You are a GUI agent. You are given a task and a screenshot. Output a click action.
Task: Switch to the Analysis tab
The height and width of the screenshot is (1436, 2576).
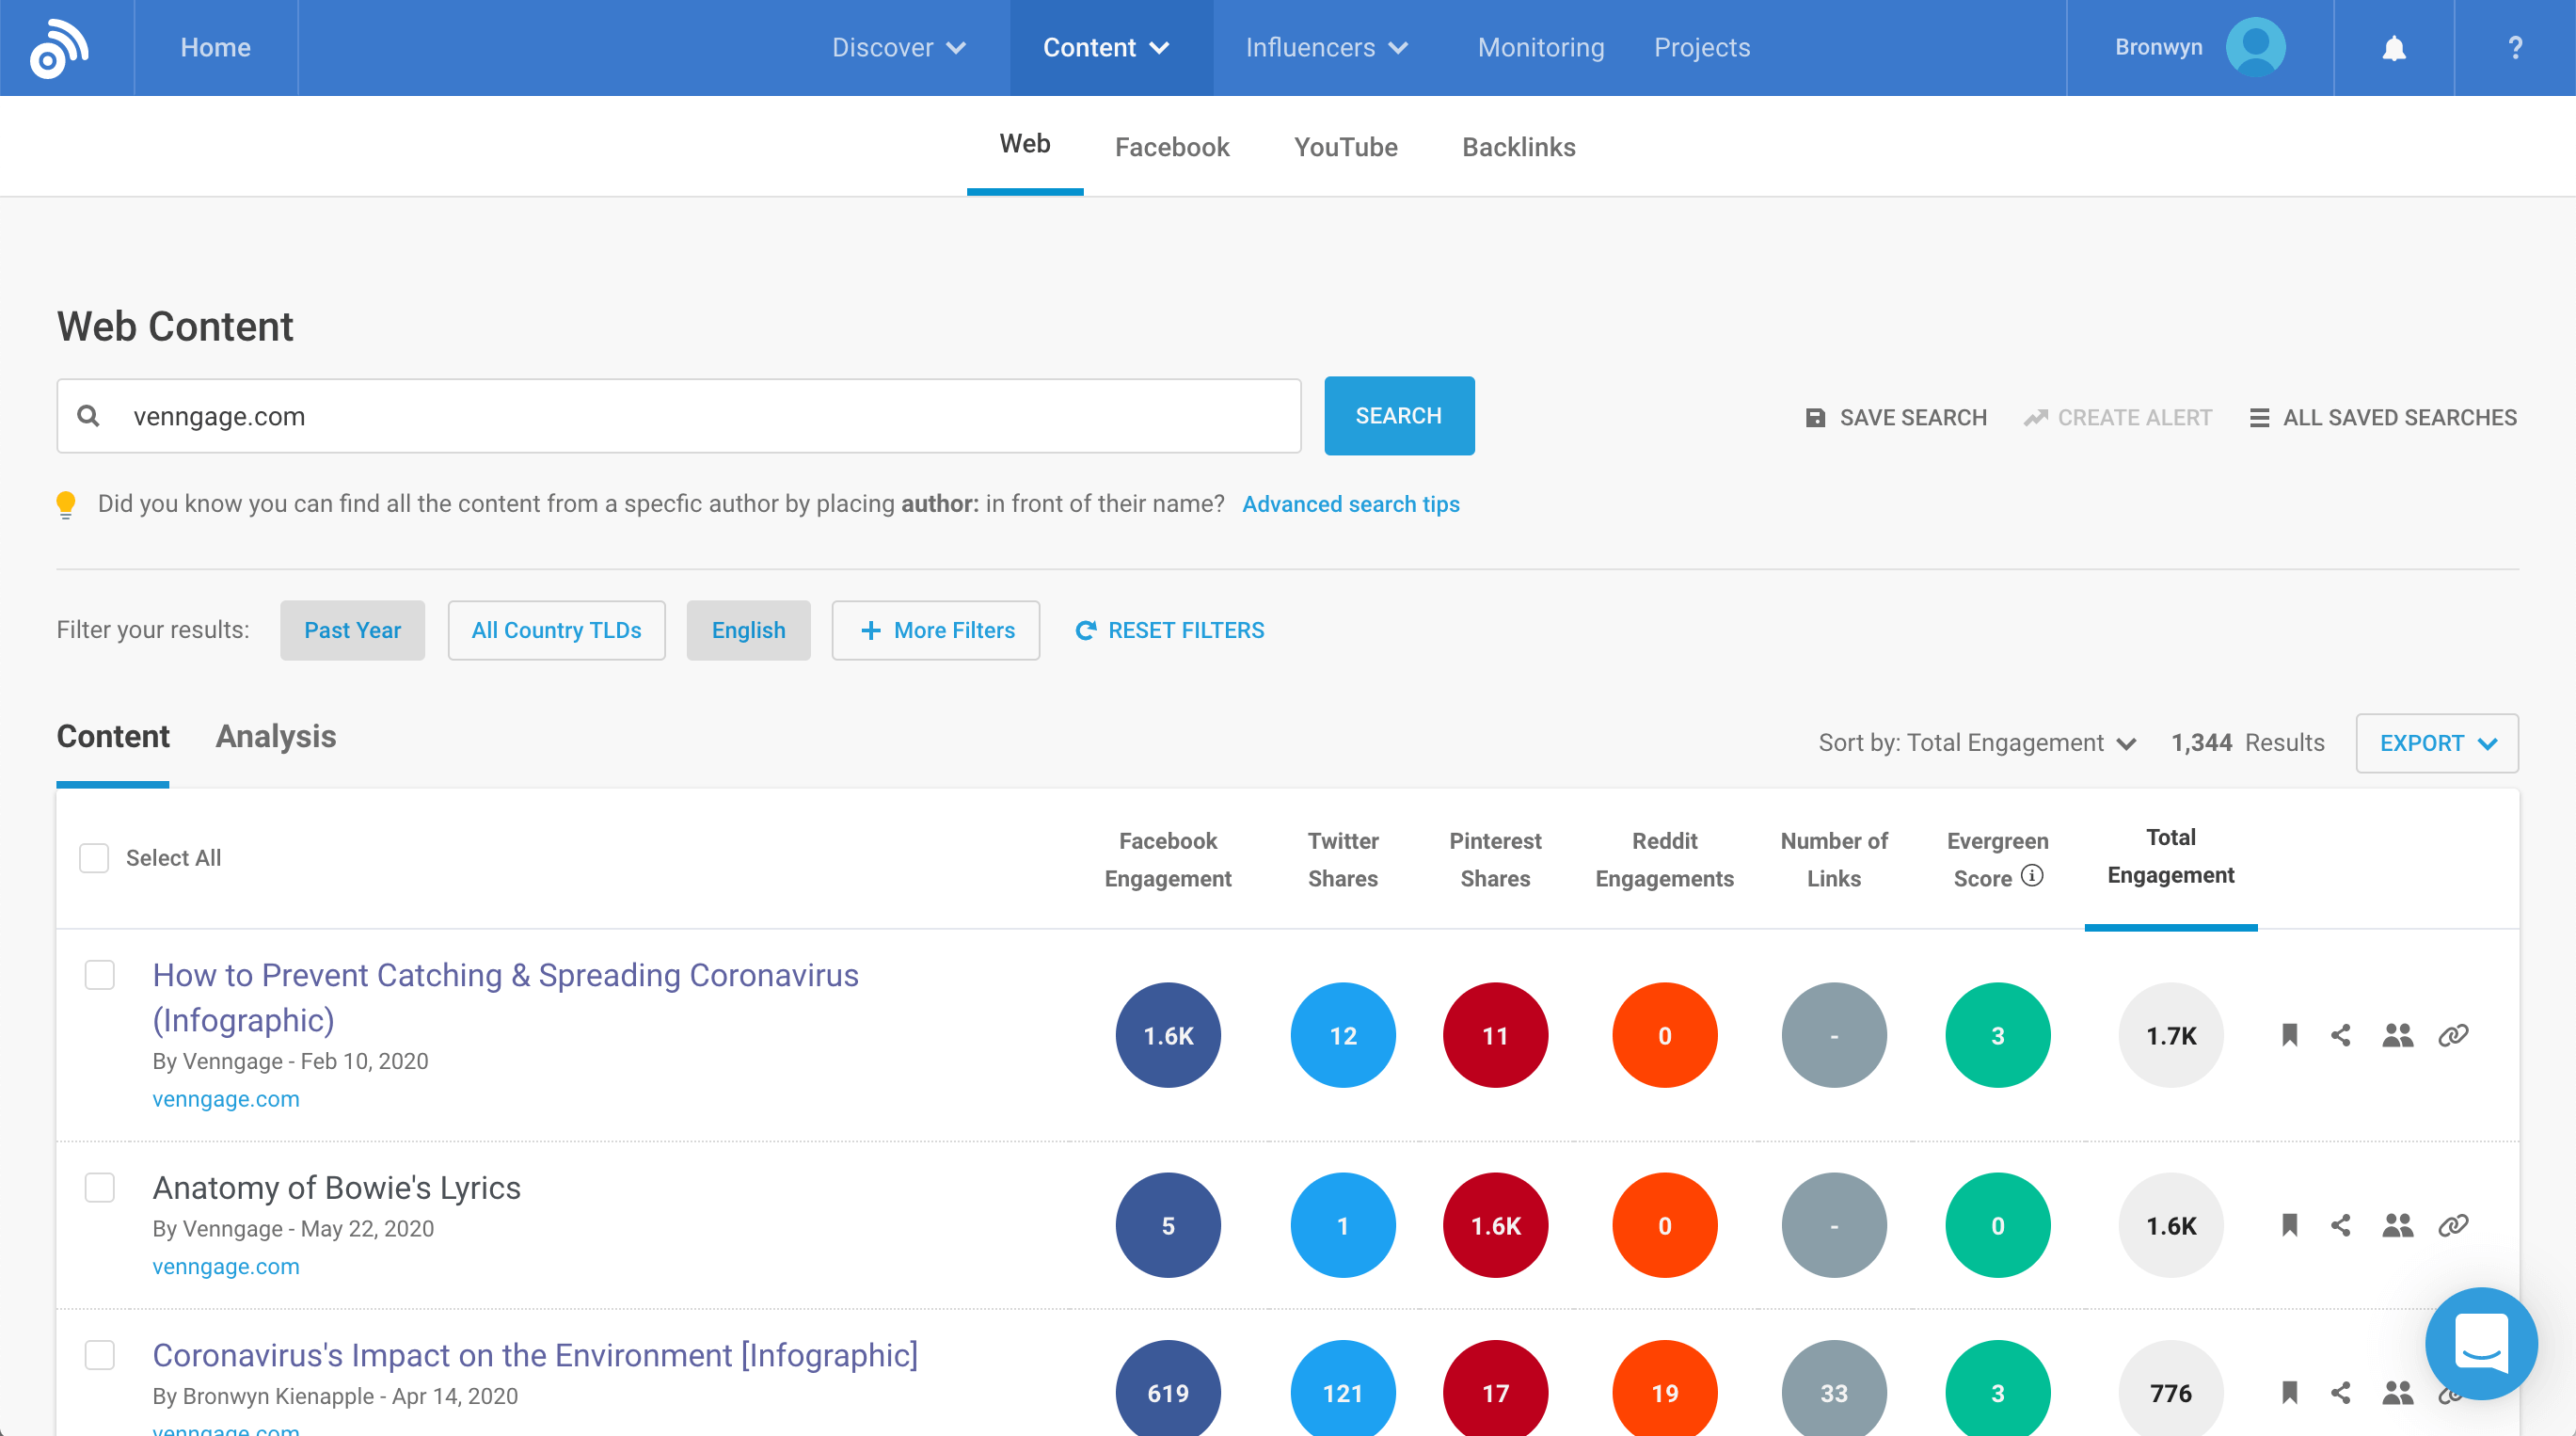click(x=276, y=737)
